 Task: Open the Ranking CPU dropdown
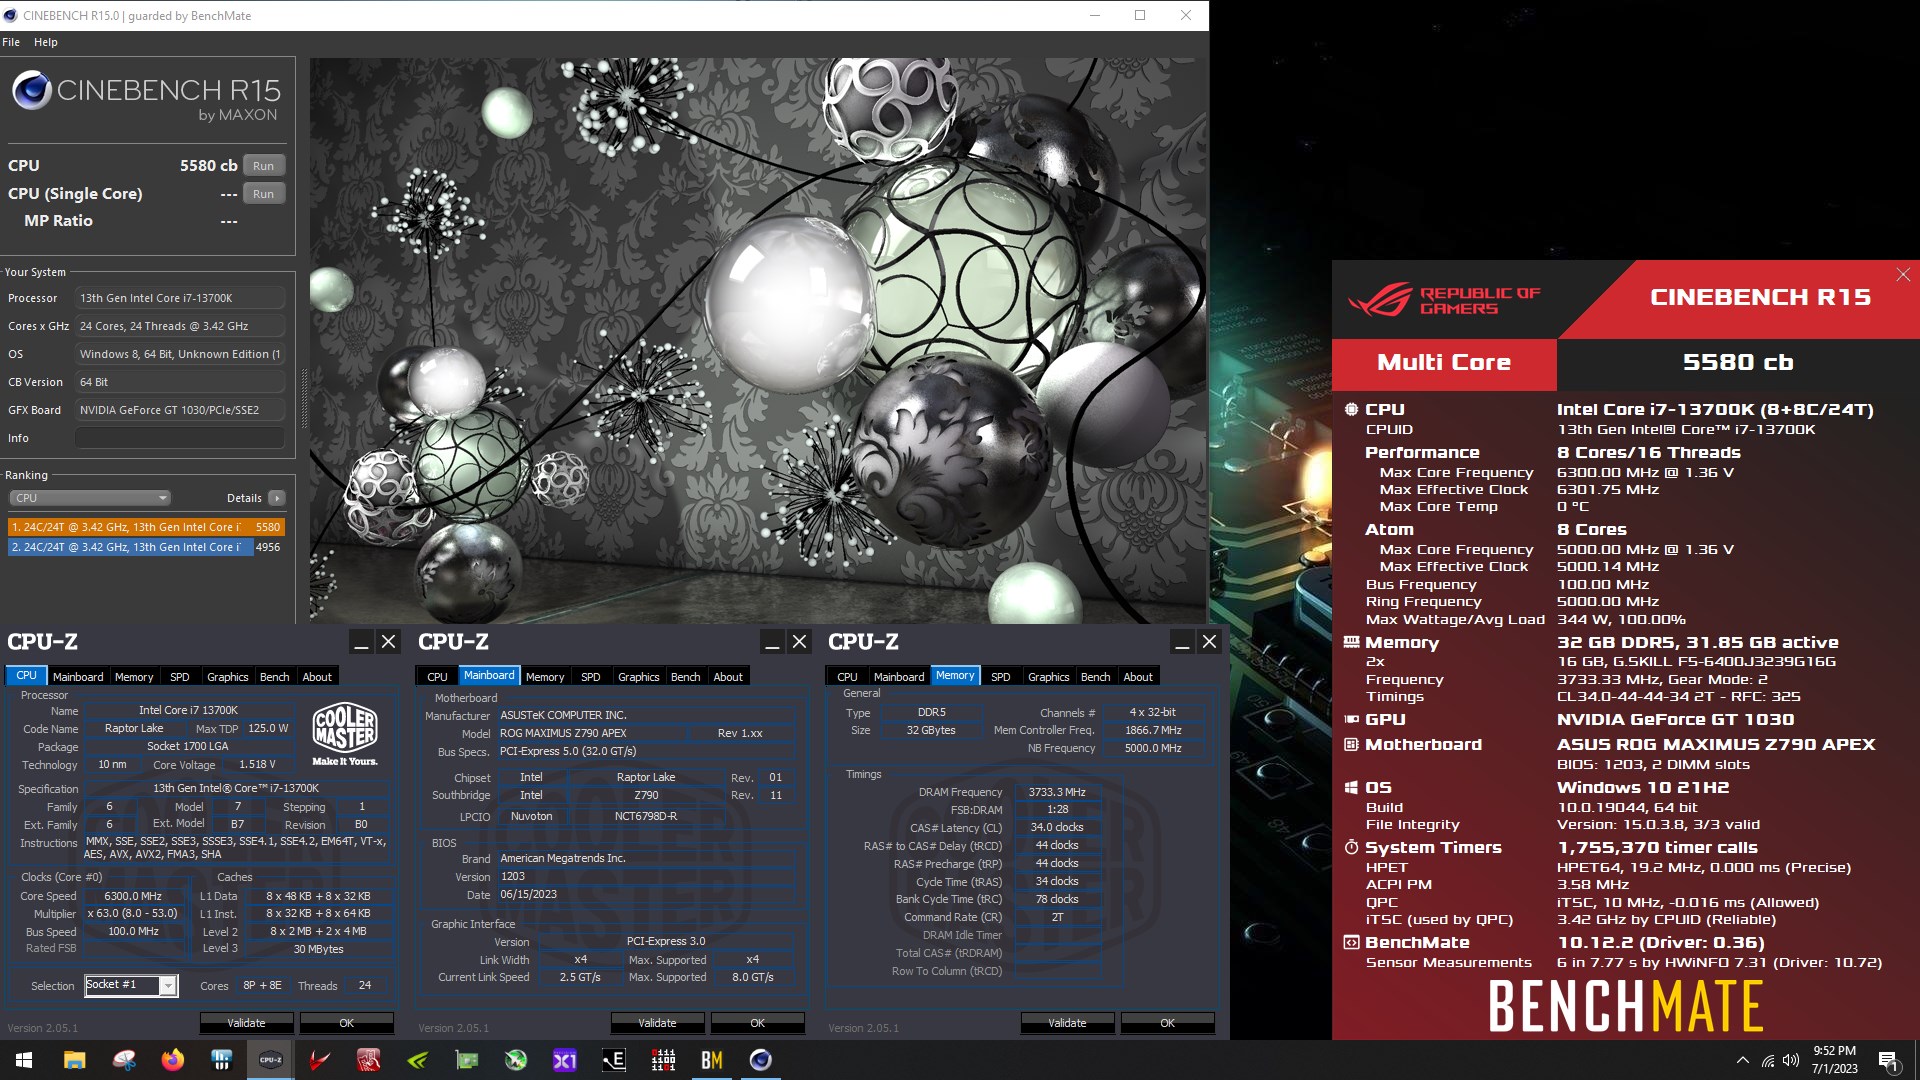pos(90,498)
